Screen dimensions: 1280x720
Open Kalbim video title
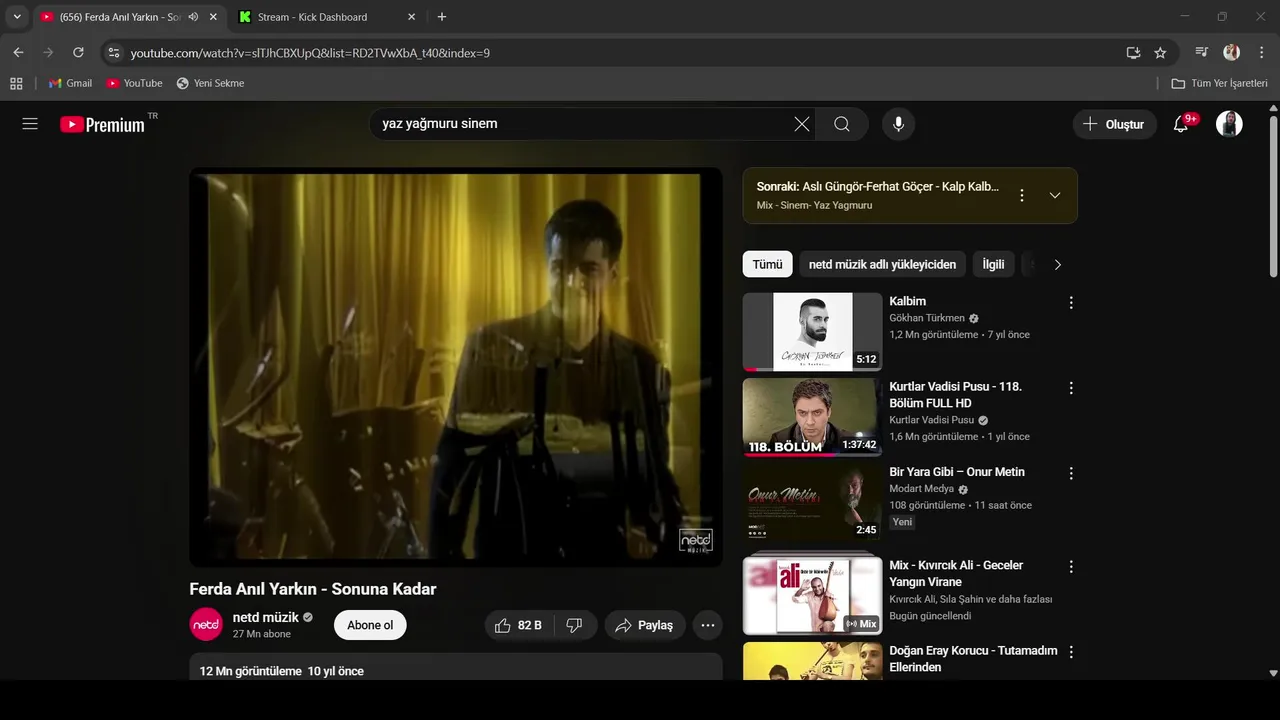[x=907, y=301]
